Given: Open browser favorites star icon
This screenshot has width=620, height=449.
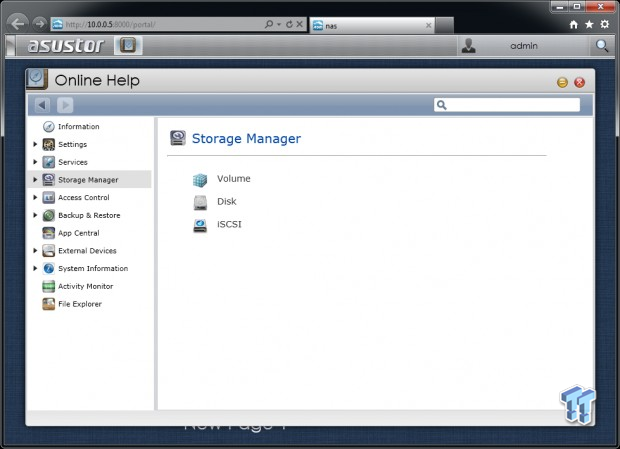Looking at the screenshot, I should (x=589, y=25).
